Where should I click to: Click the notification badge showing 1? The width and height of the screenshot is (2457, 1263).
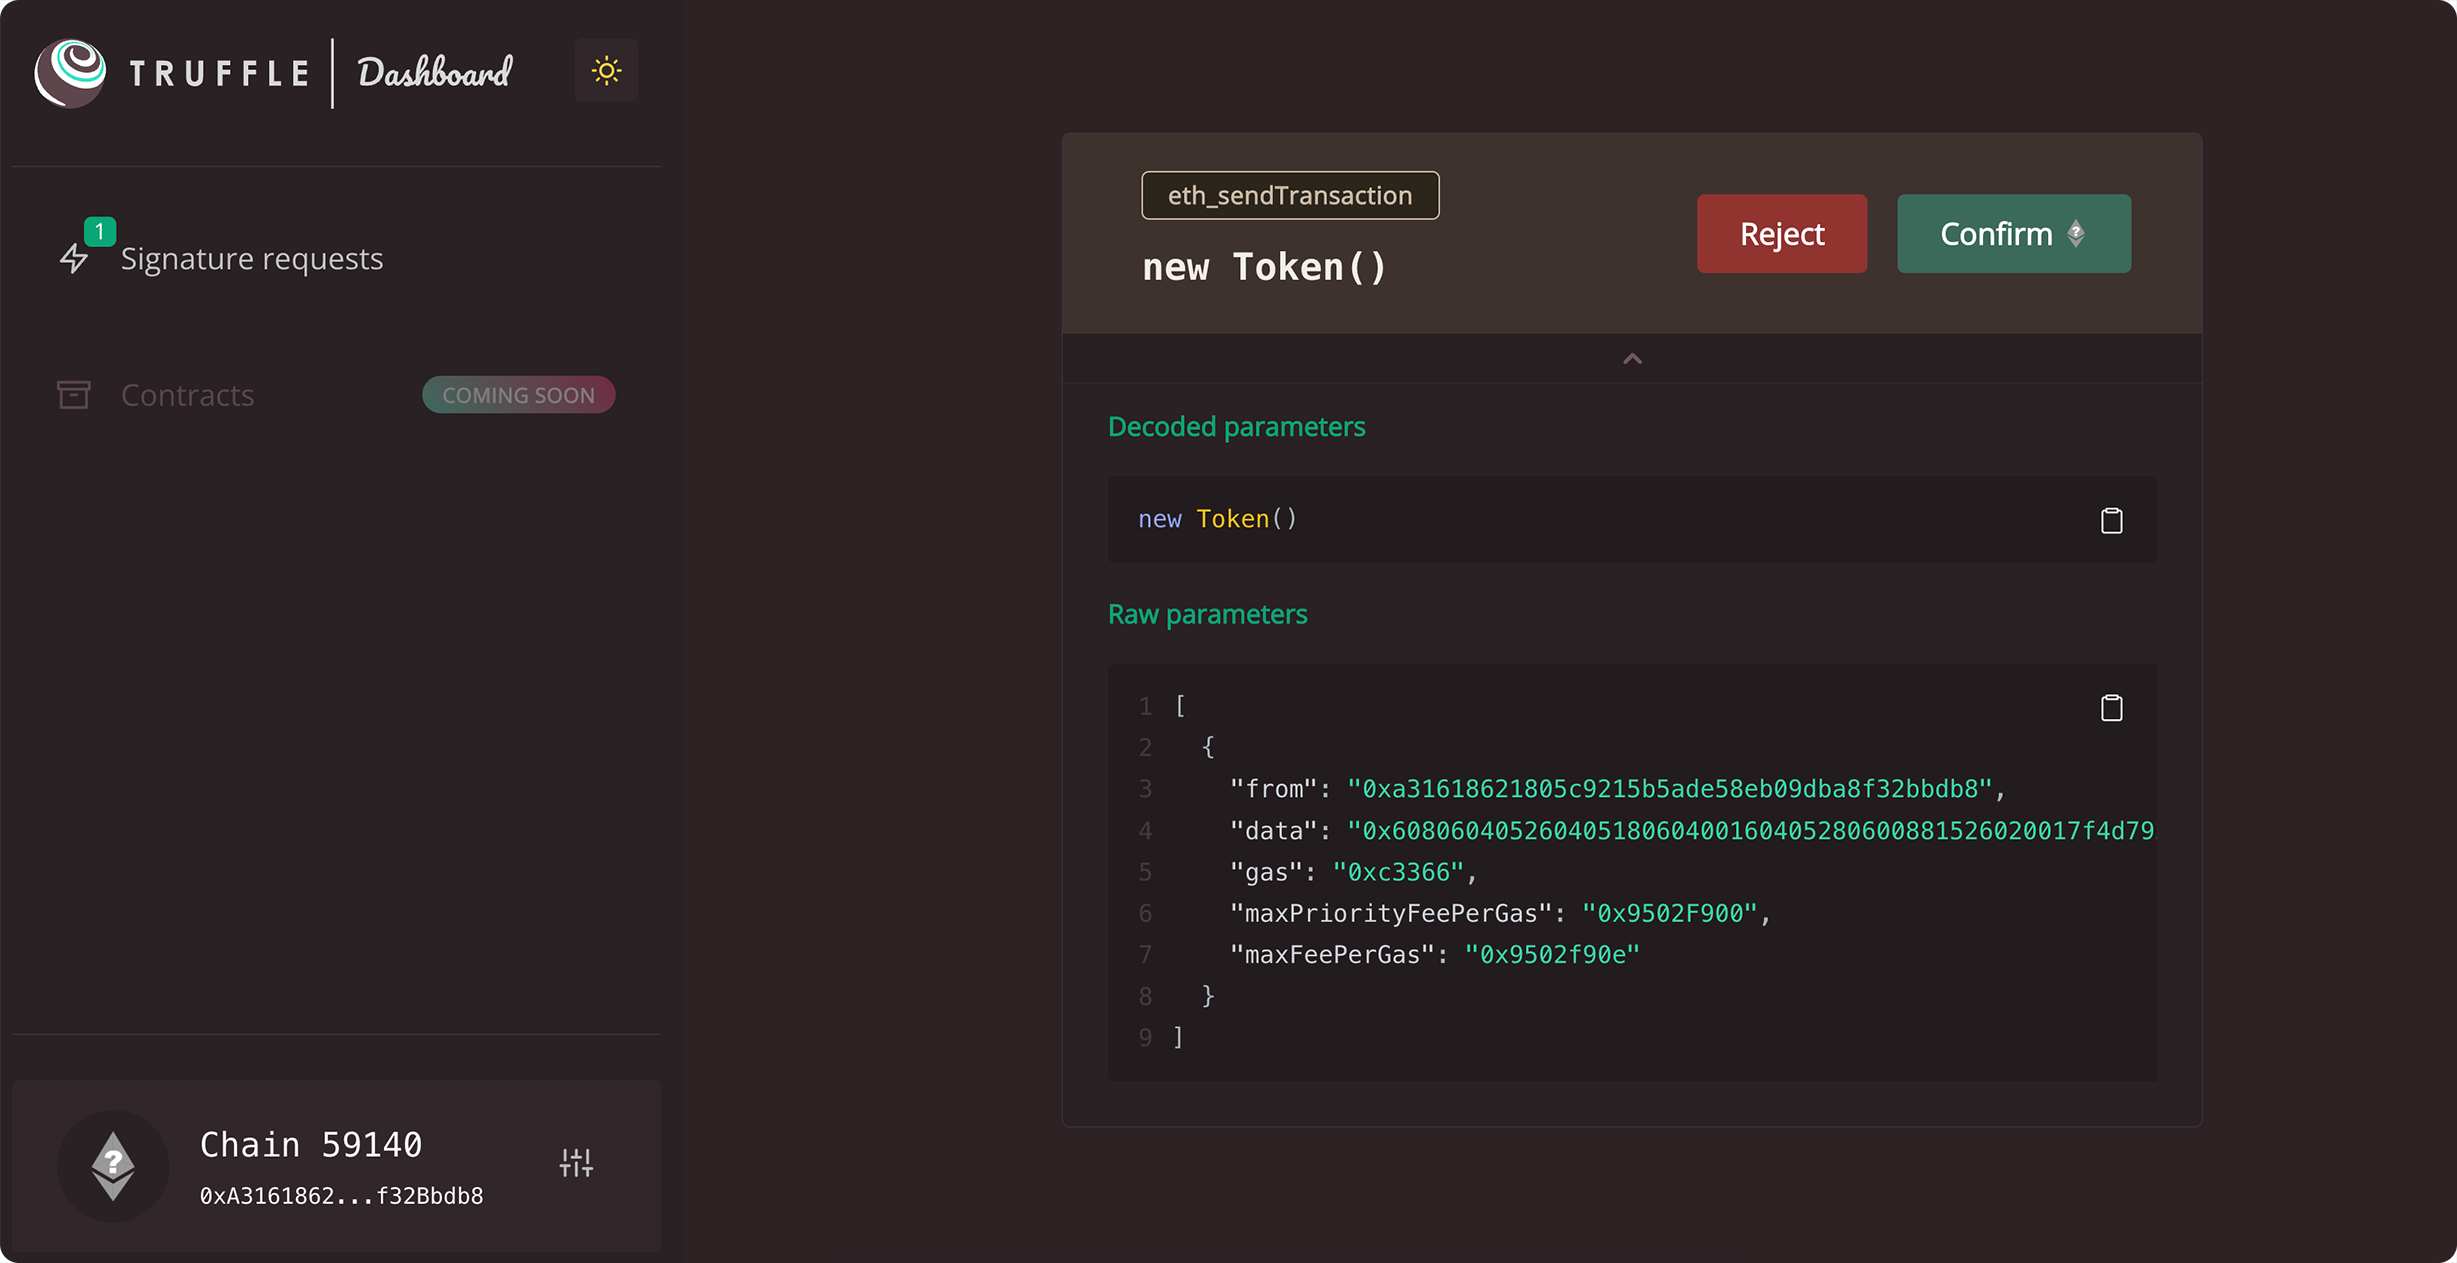tap(100, 231)
